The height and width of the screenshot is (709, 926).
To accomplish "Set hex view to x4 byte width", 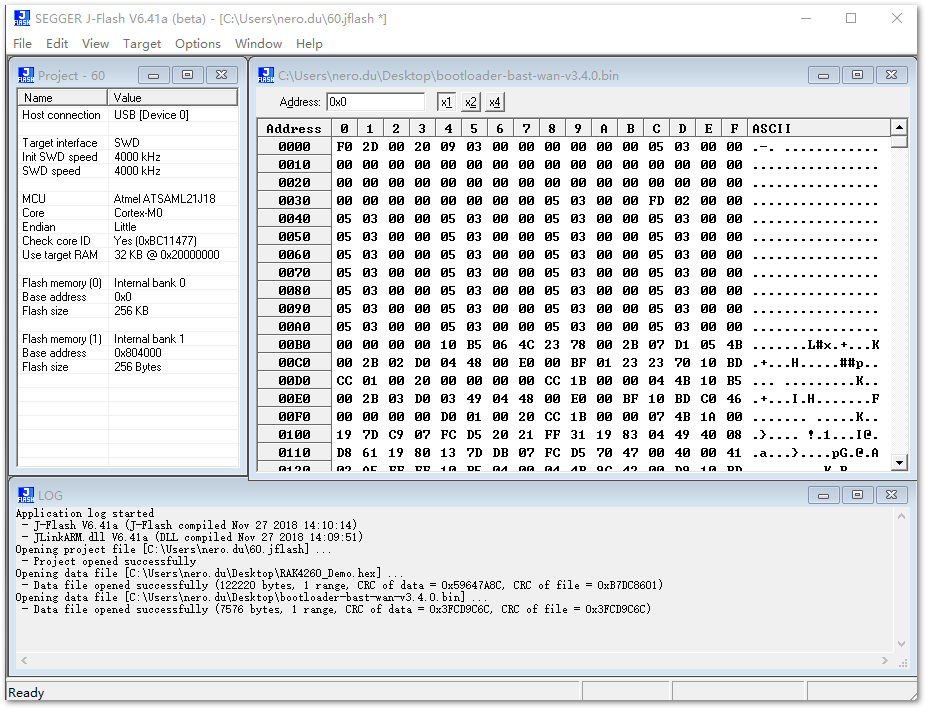I will click(x=494, y=102).
